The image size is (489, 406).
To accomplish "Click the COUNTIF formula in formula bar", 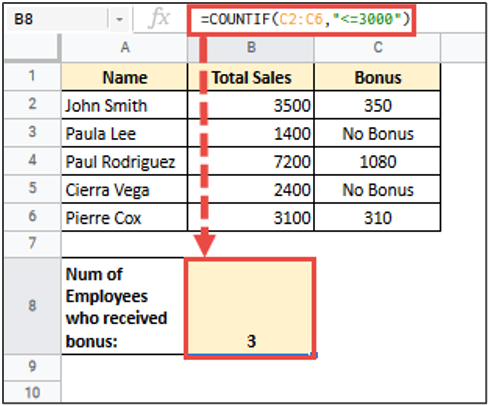I will [x=305, y=19].
